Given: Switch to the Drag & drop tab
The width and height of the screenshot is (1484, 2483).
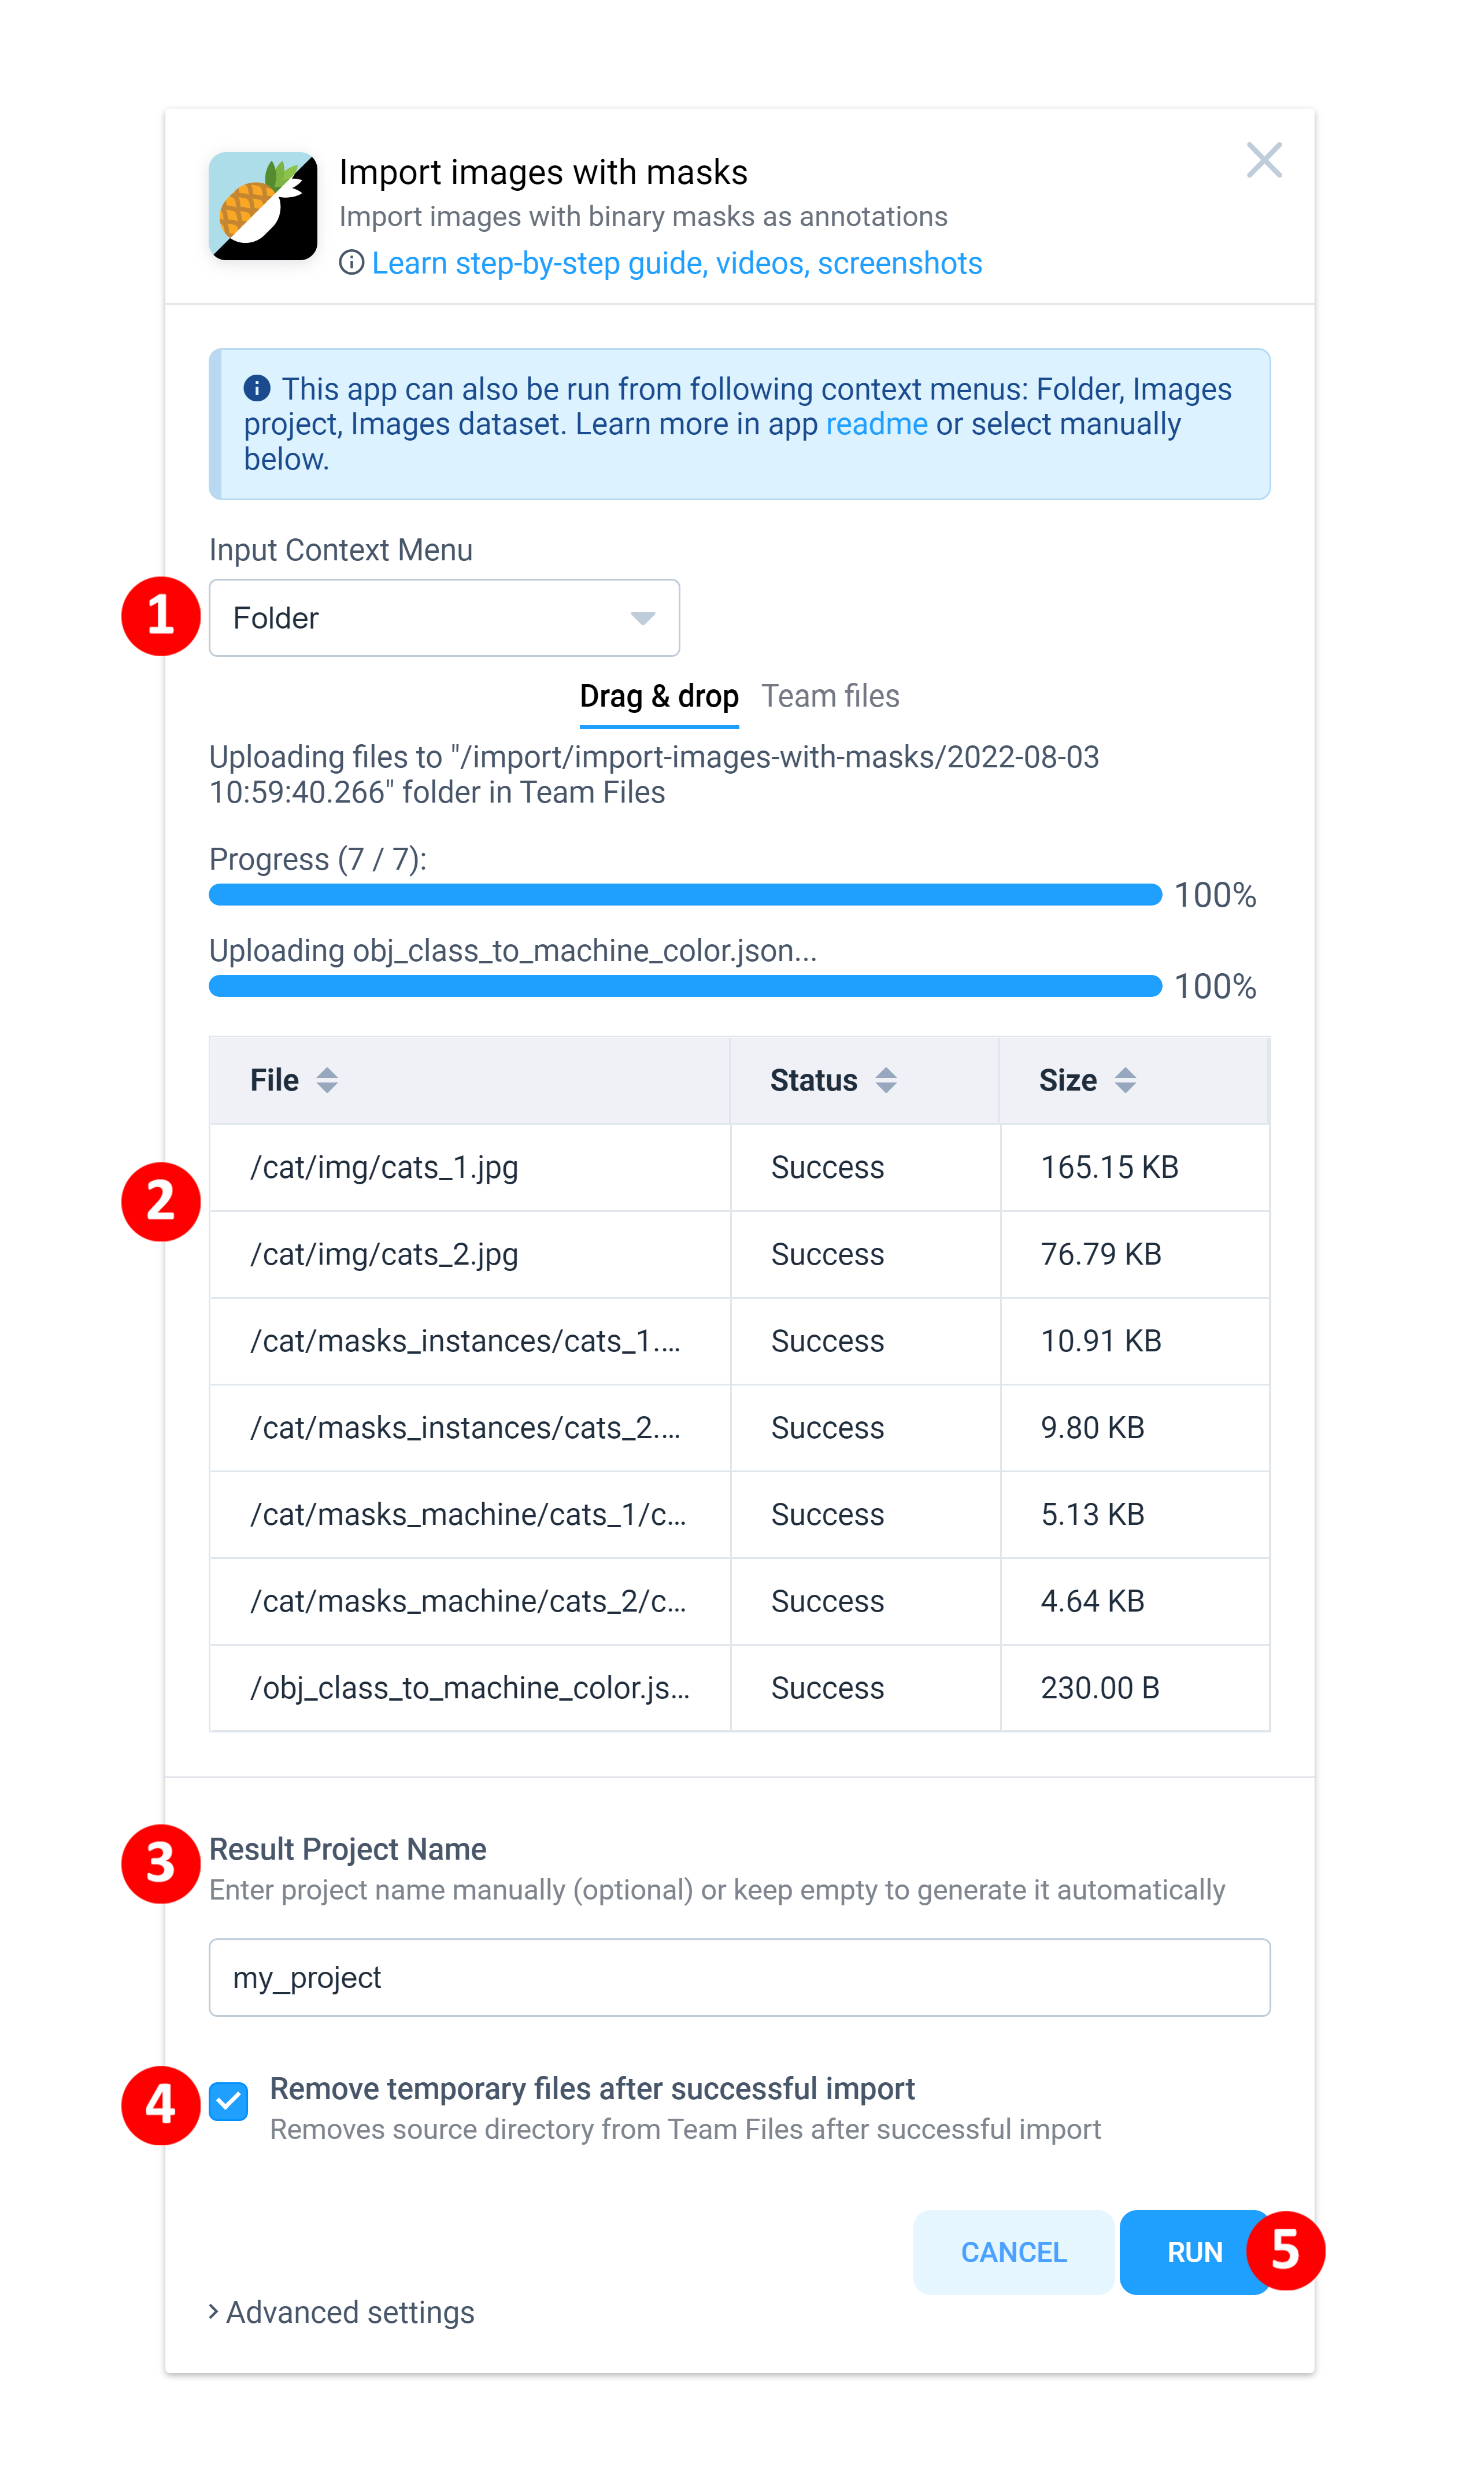Looking at the screenshot, I should coord(659,696).
